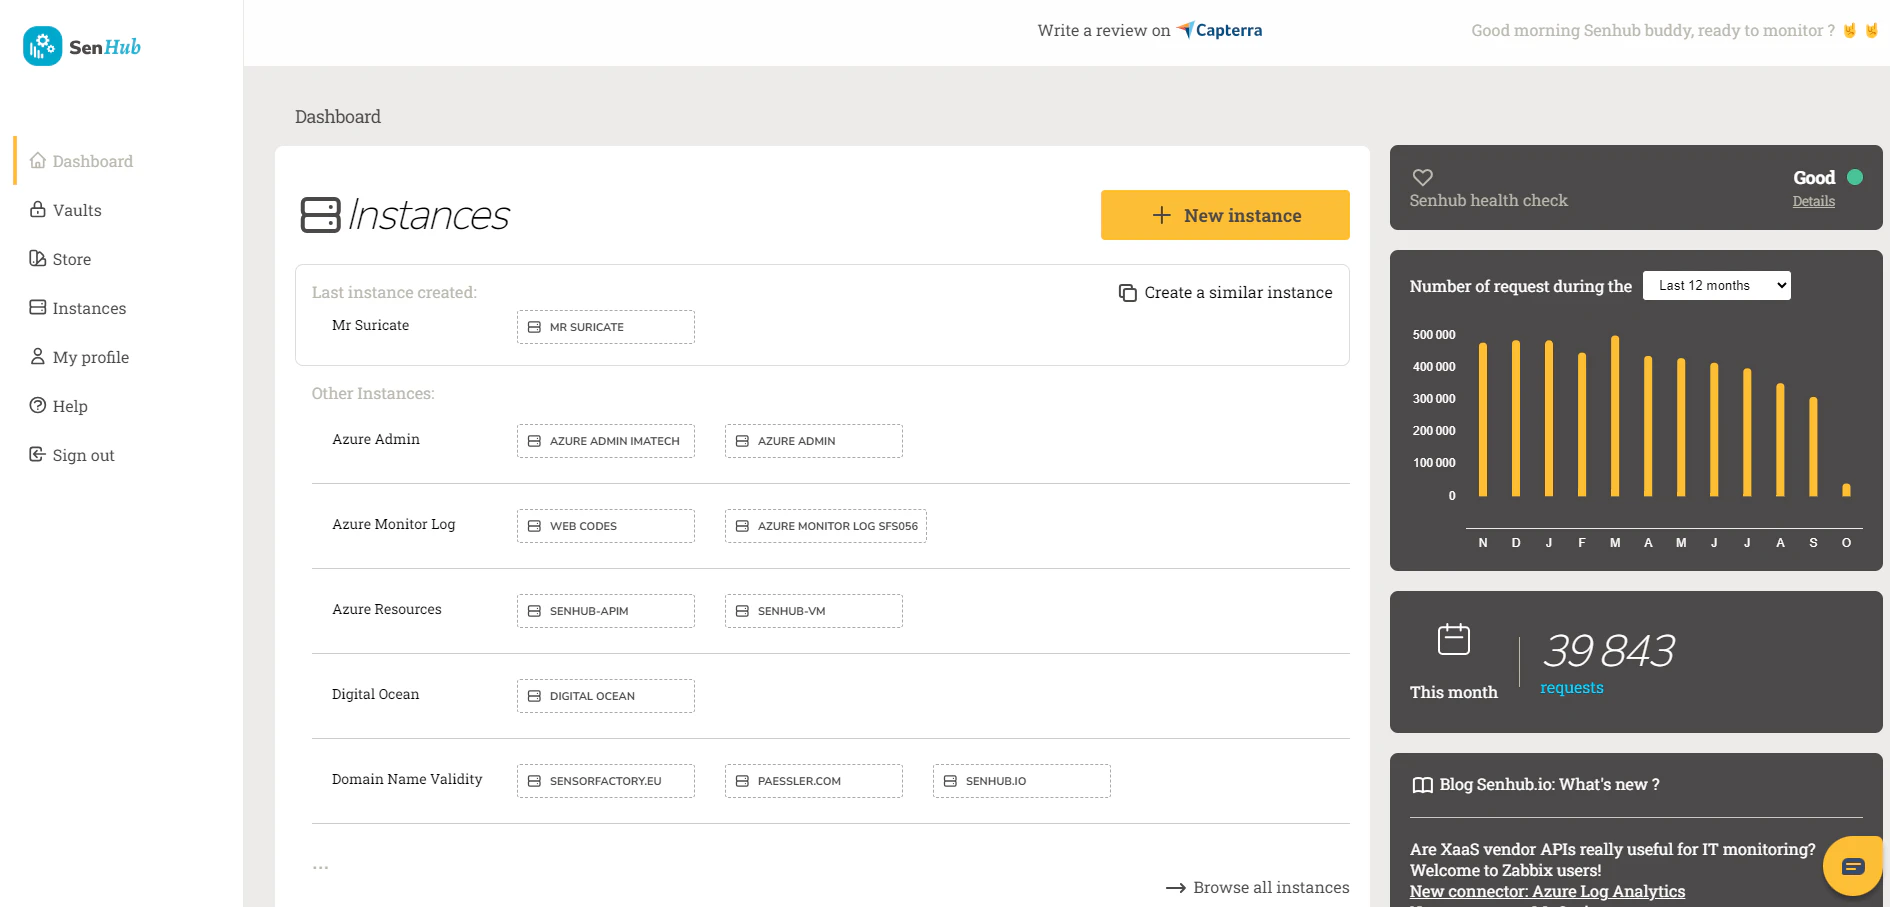Open the Dashboard from the sidebar

click(x=92, y=161)
